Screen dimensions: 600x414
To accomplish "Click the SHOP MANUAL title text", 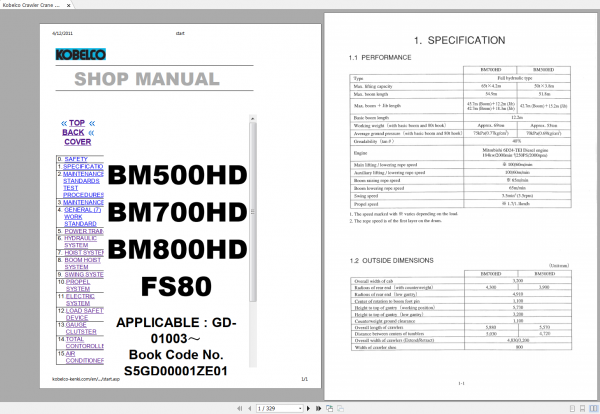I will click(147, 79).
